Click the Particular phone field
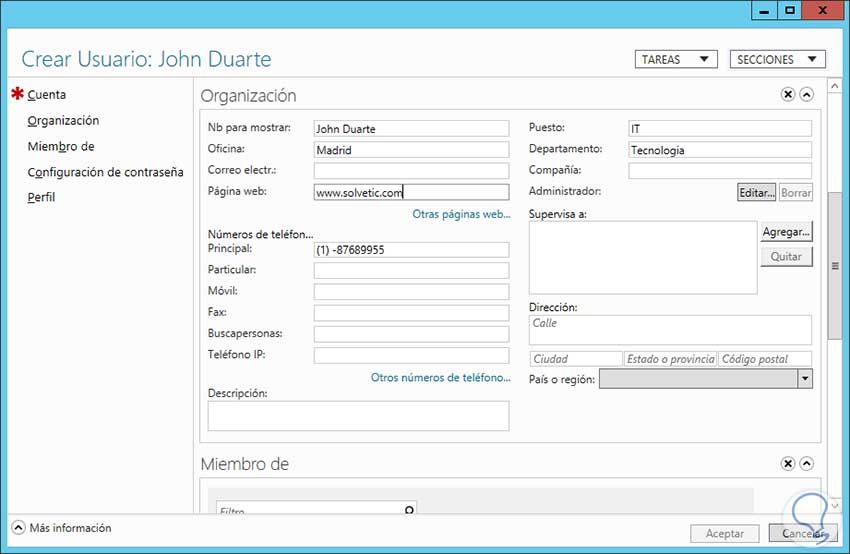The width and height of the screenshot is (850, 554). pos(411,270)
